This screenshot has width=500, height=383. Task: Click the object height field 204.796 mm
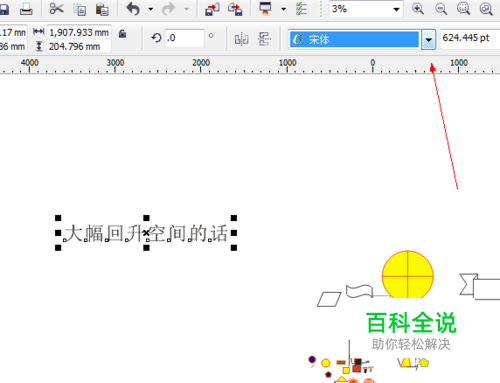[x=79, y=46]
